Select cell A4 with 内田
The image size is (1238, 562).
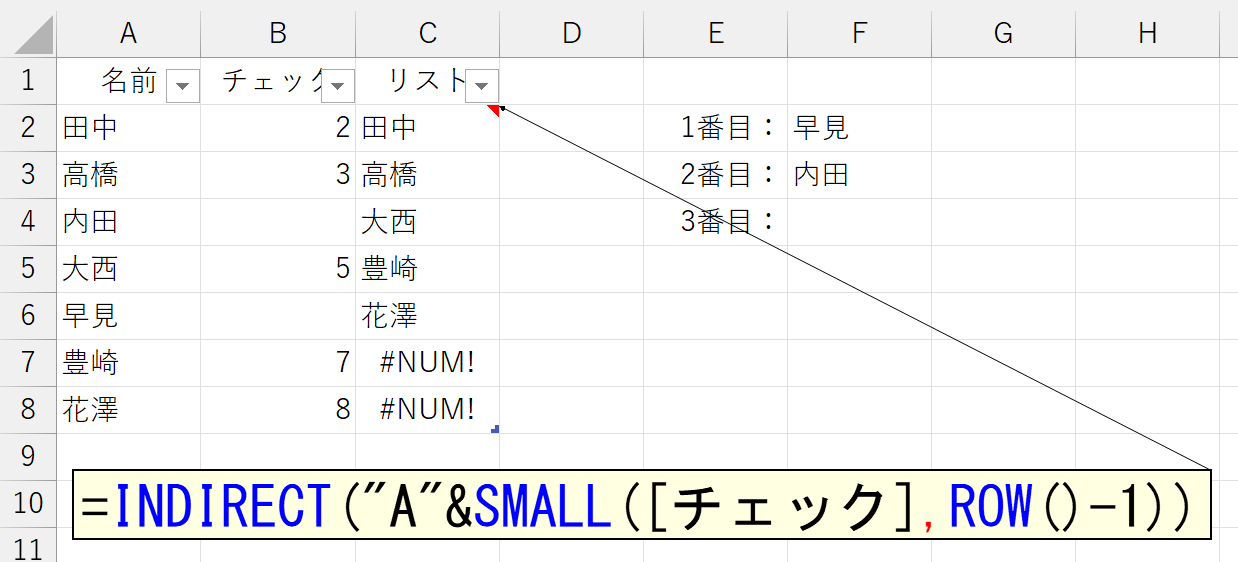pyautogui.click(x=128, y=222)
